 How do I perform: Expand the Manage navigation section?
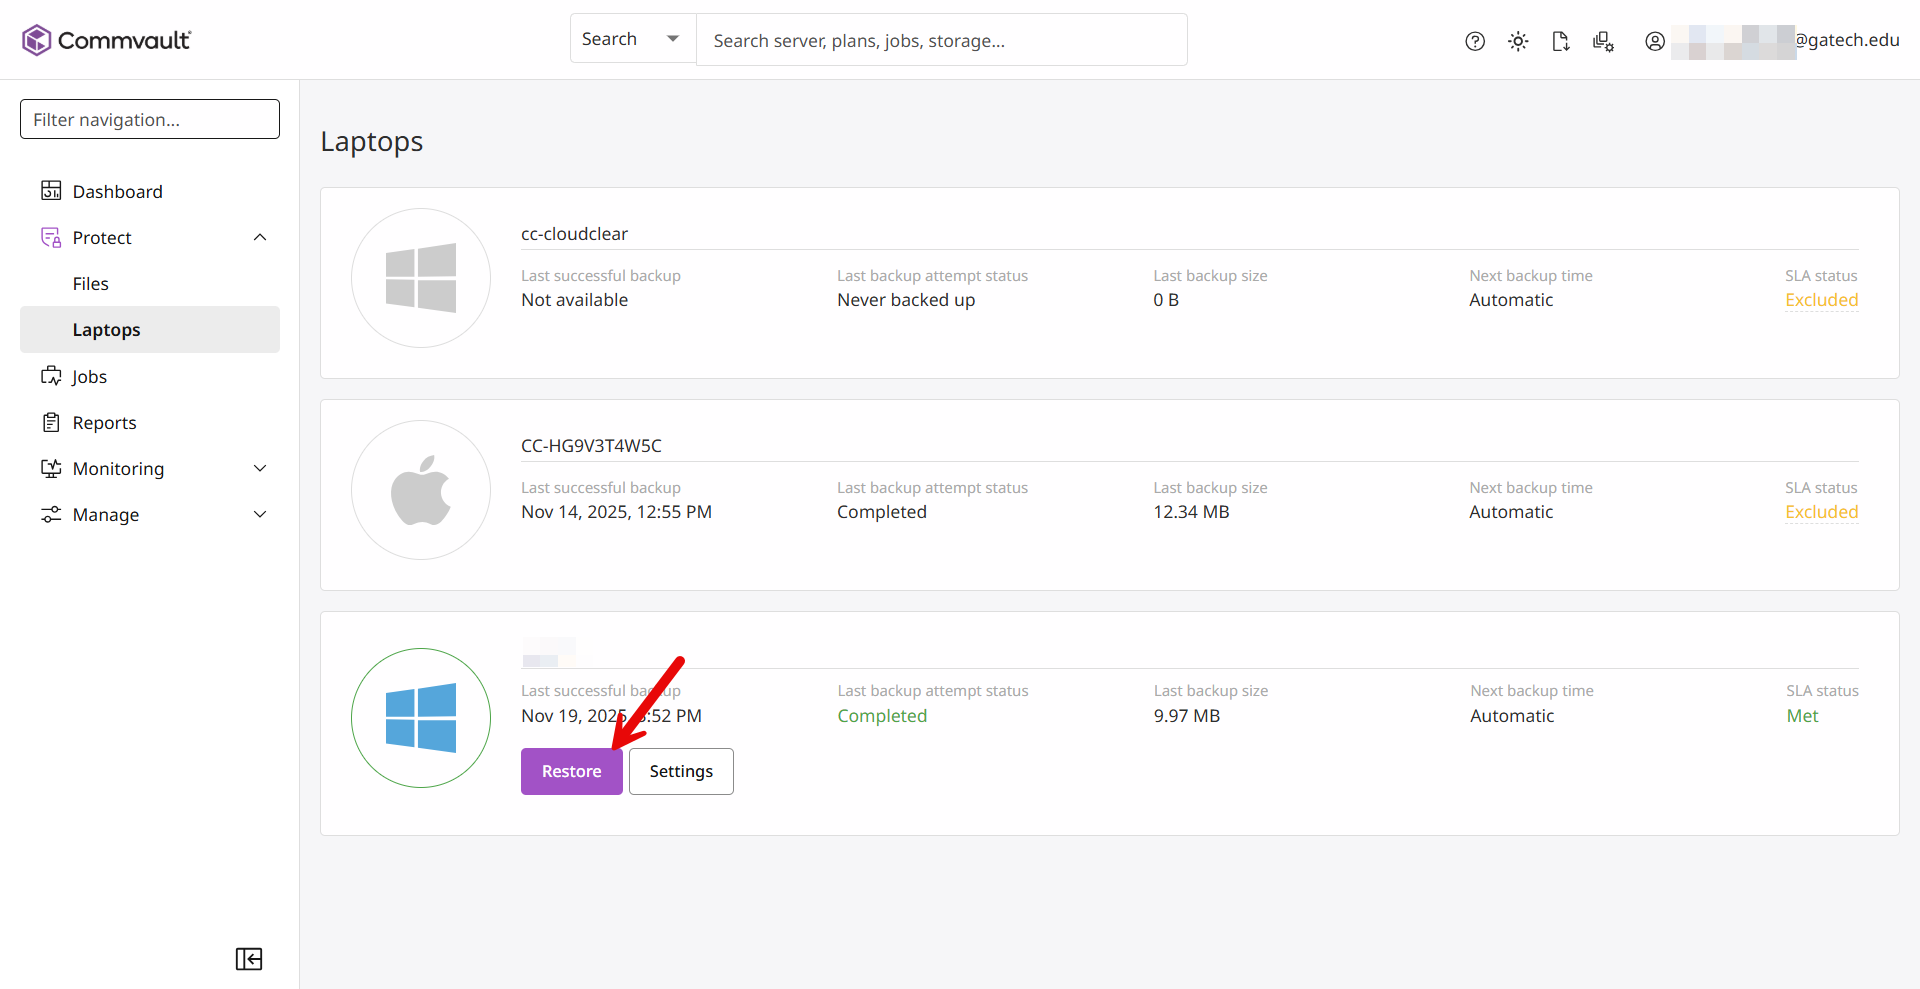[260, 515]
